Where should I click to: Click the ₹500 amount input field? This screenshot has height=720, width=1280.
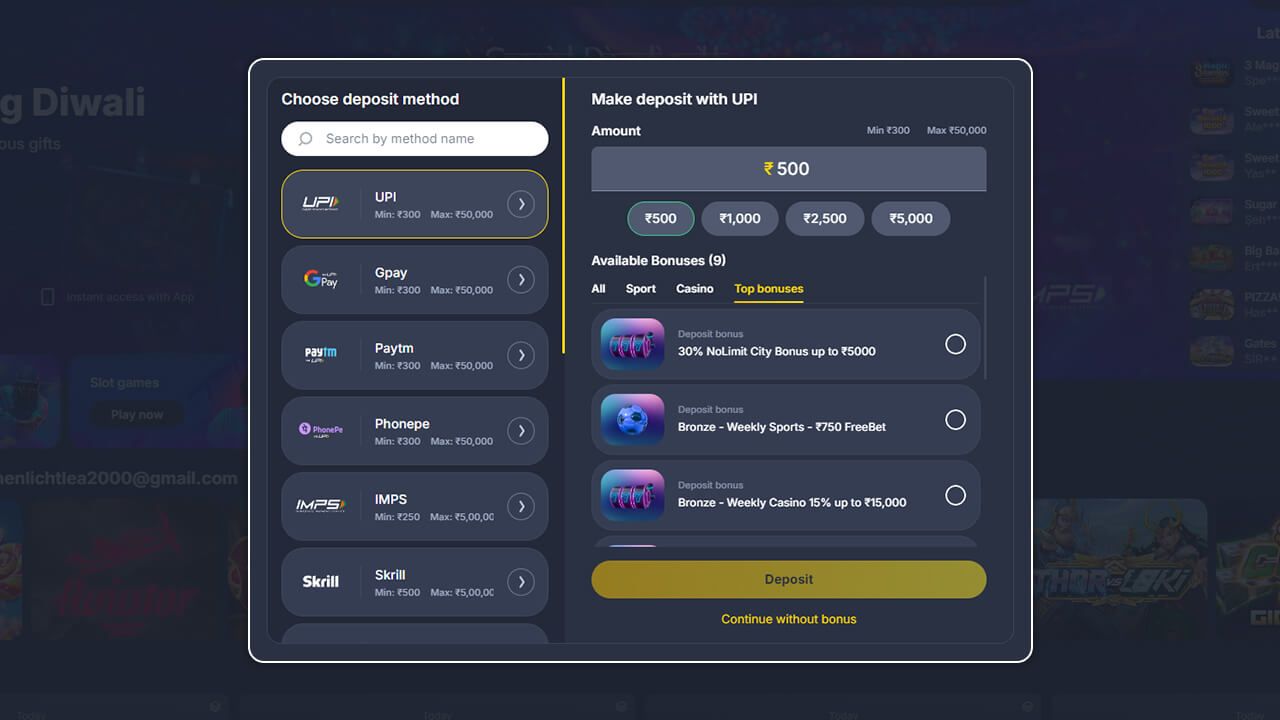pos(789,169)
